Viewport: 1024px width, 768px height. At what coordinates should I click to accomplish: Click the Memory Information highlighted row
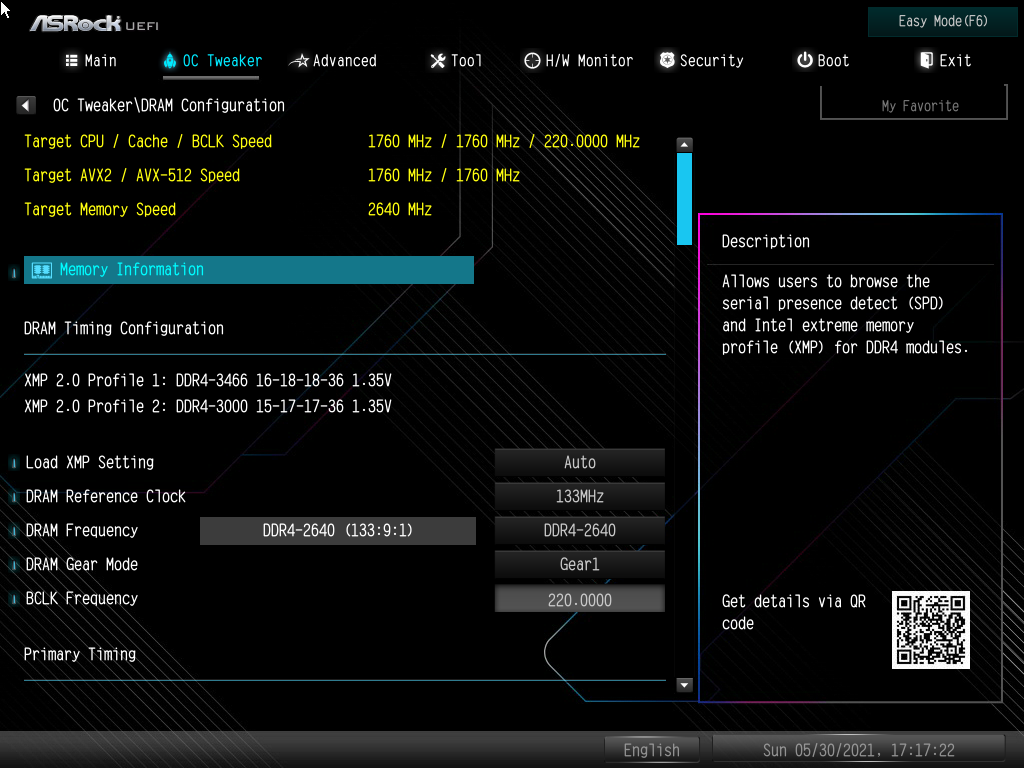click(248, 269)
